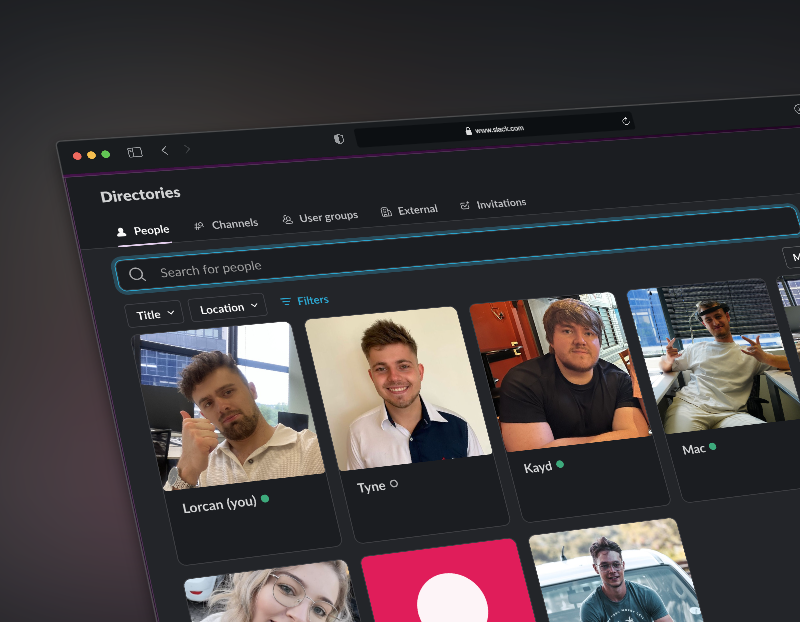
Task: Open Kayd's profile photo
Action: (560, 372)
